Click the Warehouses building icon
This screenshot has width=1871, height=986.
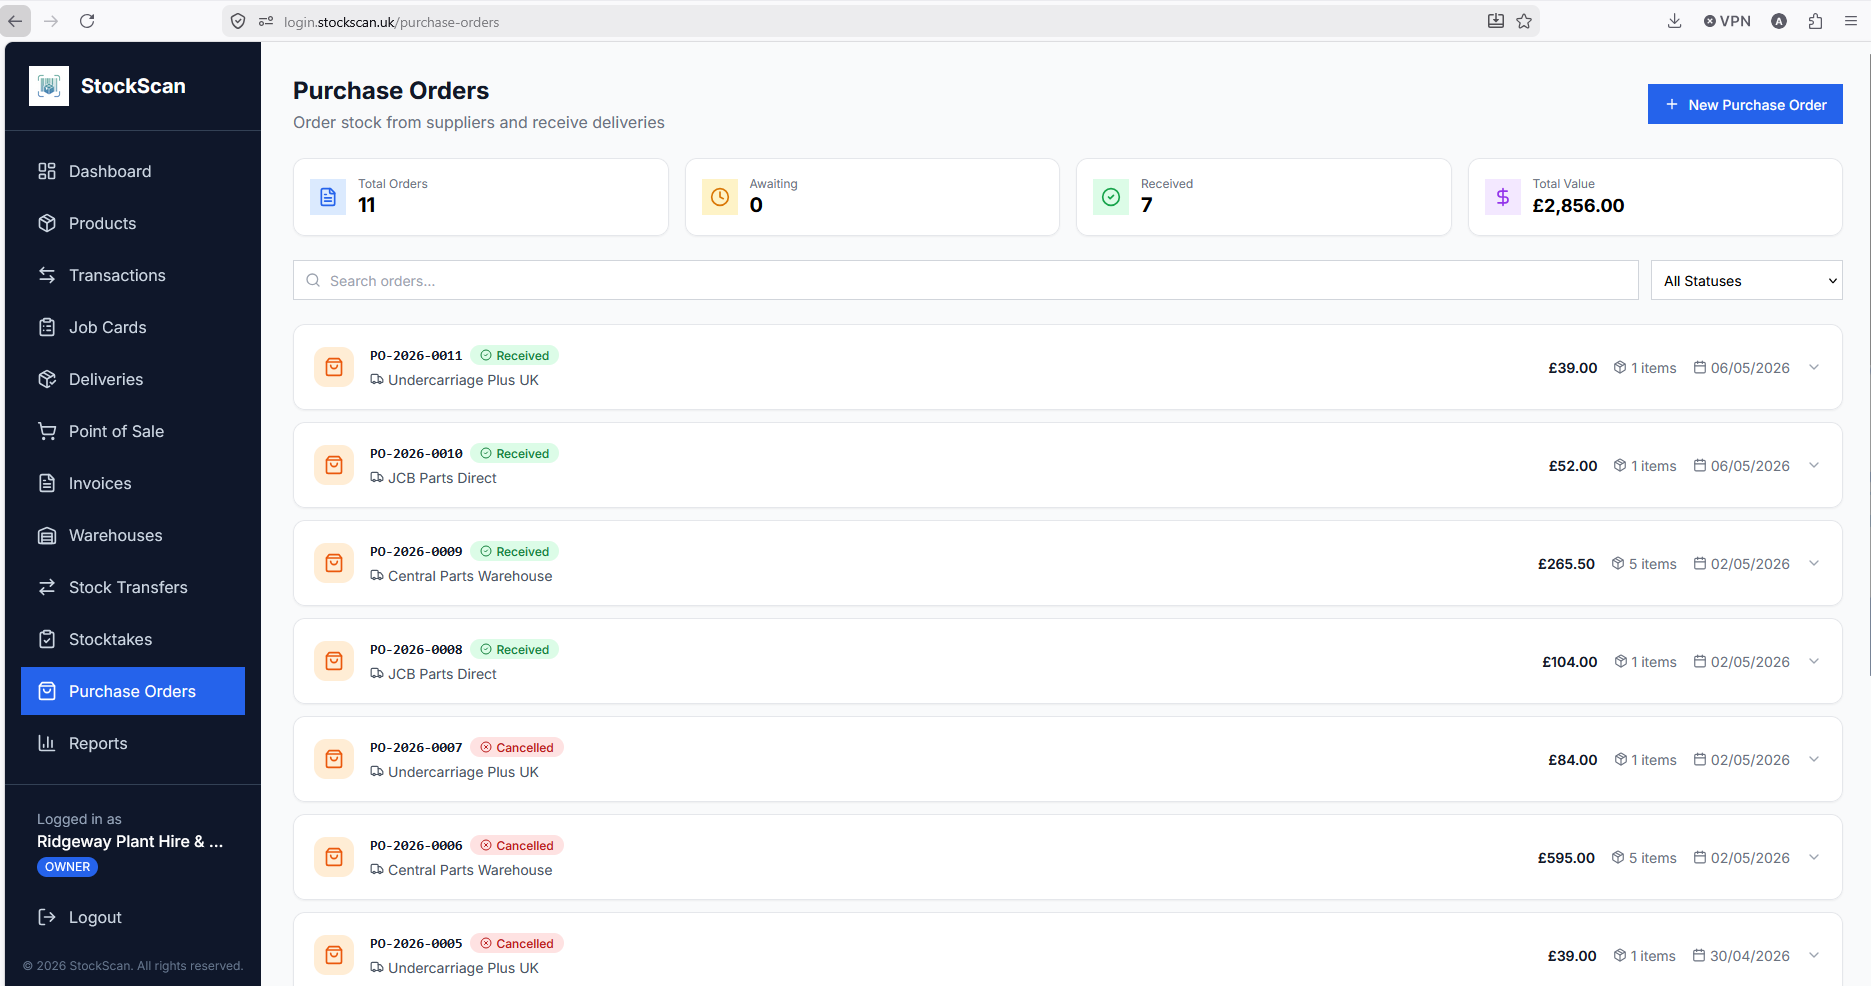(47, 535)
